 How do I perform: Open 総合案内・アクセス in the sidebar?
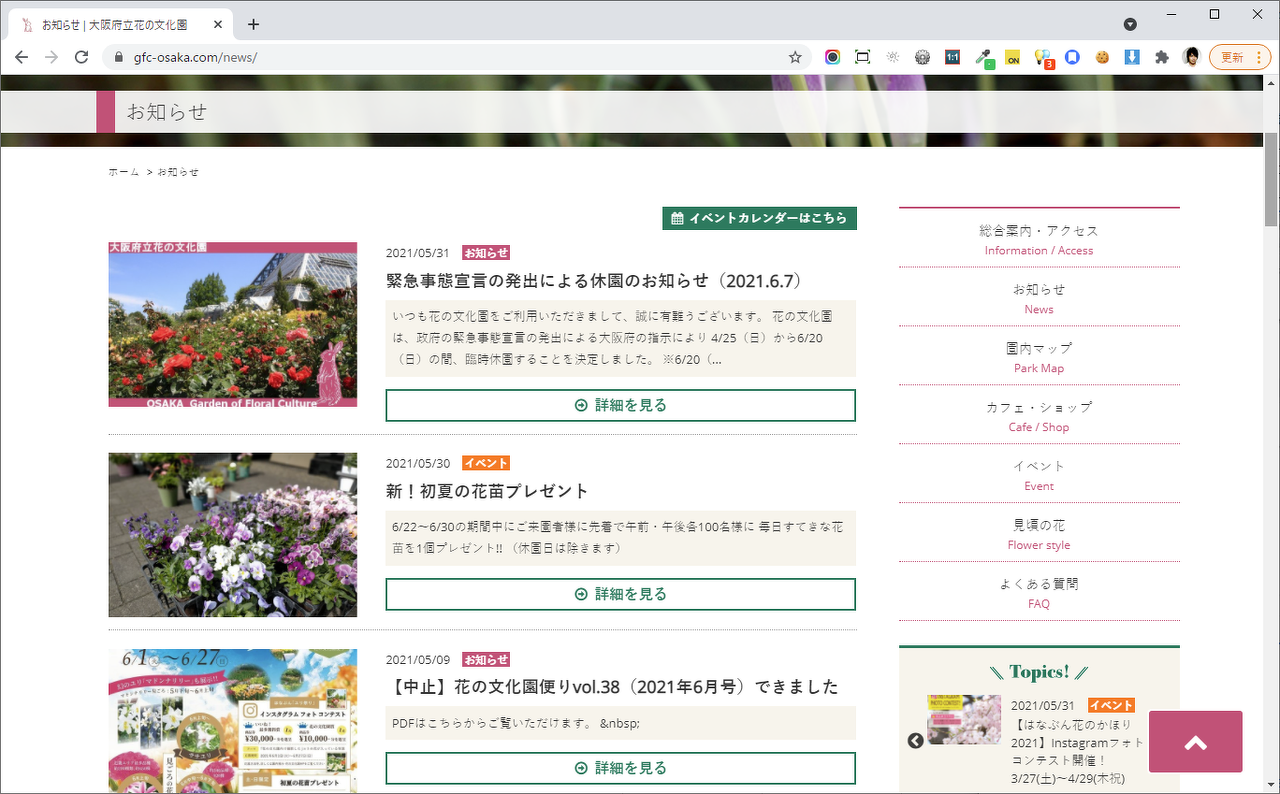(1039, 239)
